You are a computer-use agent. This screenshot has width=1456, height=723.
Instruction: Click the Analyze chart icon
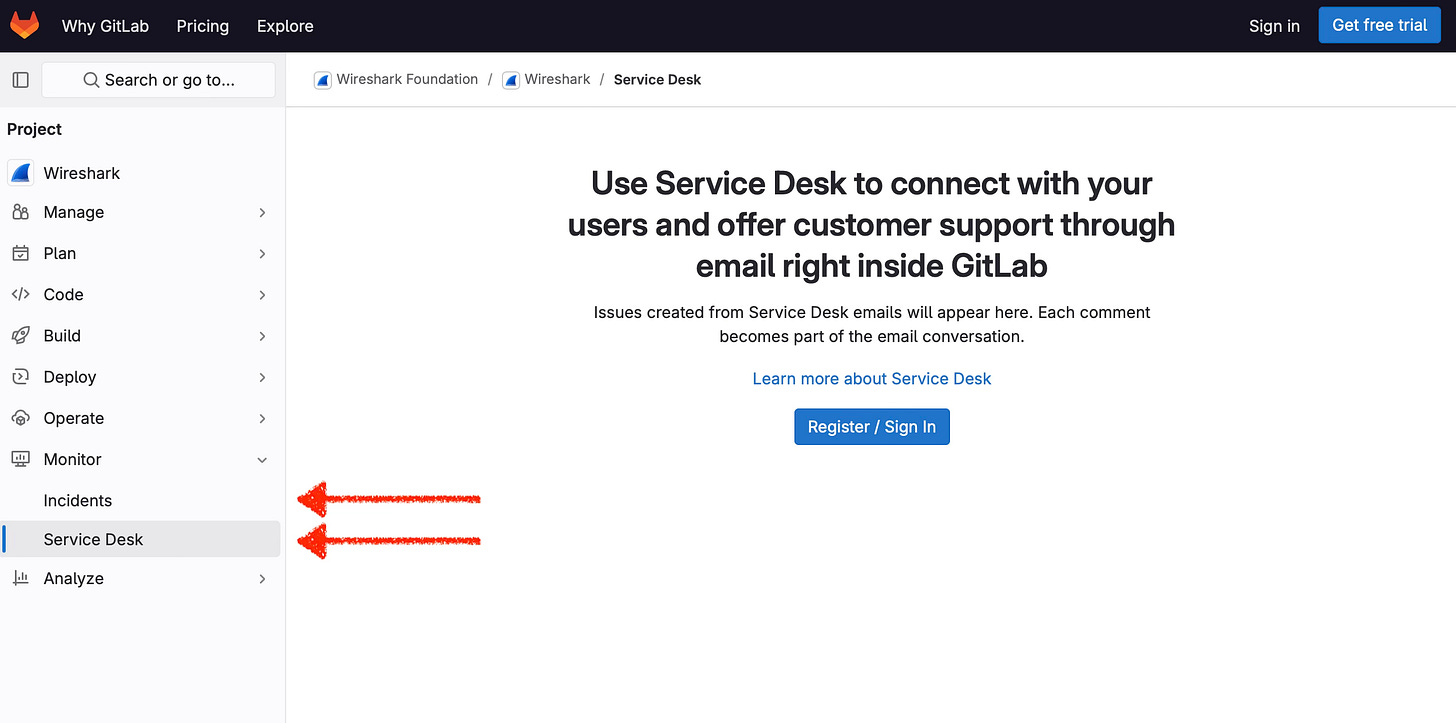pyautogui.click(x=21, y=578)
